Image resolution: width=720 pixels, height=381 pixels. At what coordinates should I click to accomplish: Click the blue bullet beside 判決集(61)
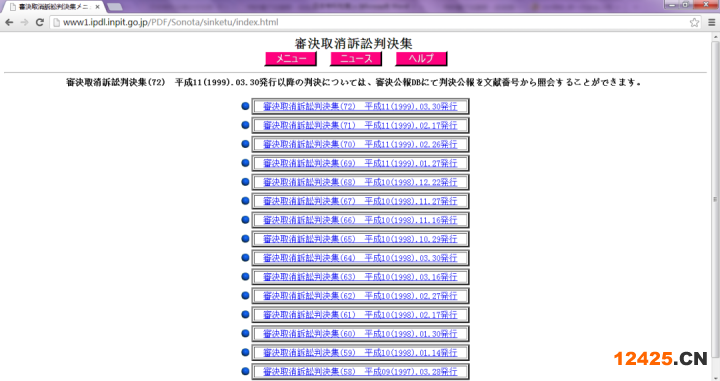tap(245, 314)
